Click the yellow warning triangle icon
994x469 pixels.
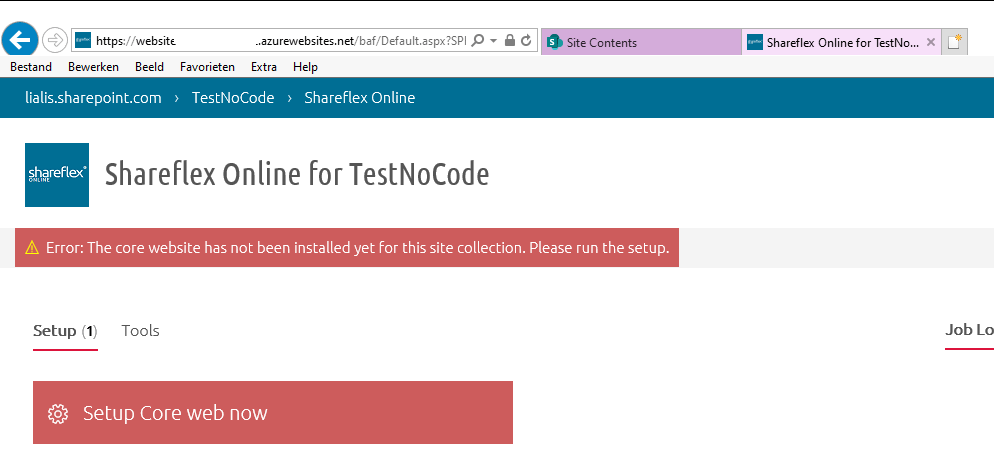[32, 248]
